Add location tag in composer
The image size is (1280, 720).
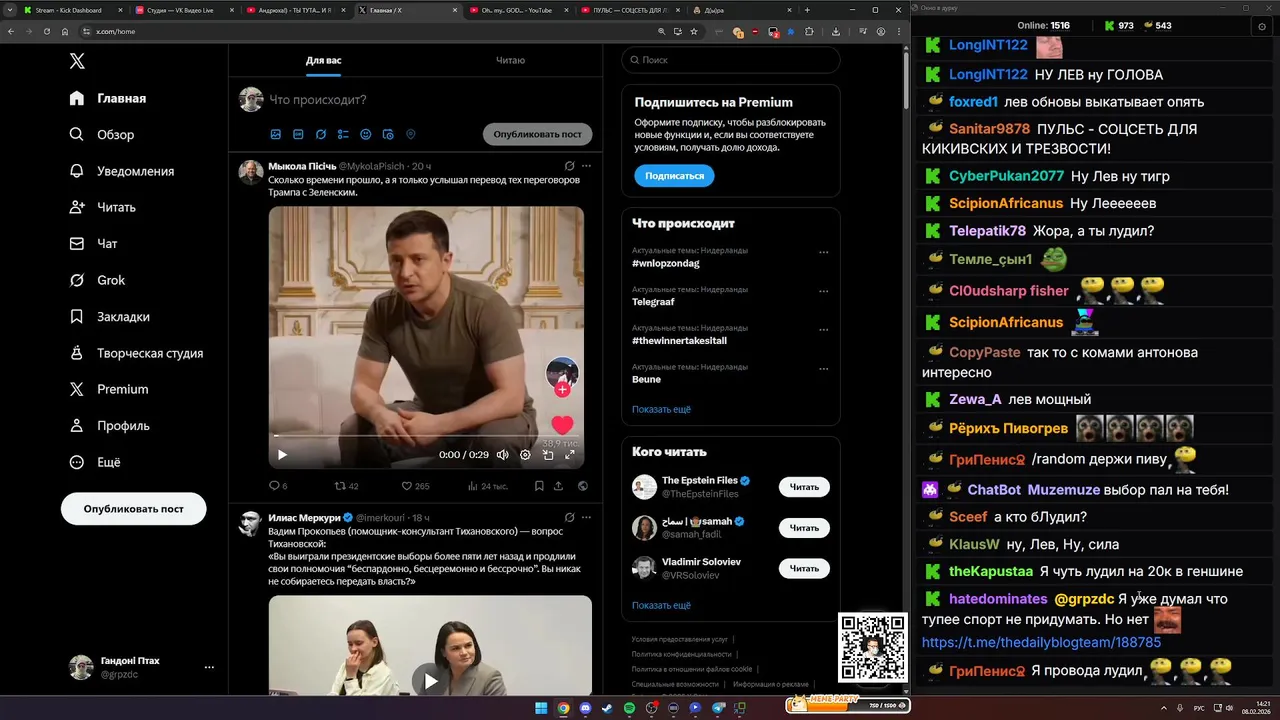click(x=410, y=134)
